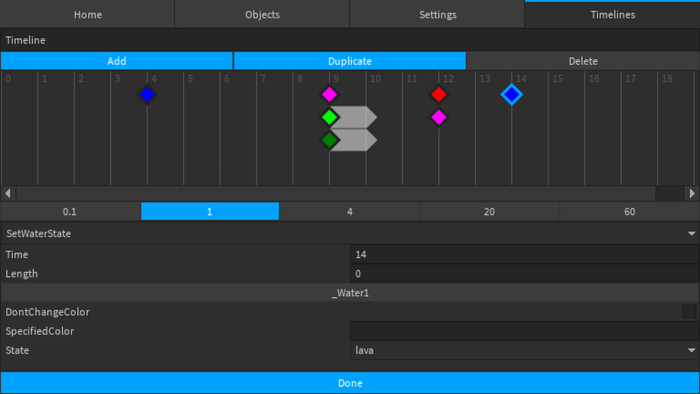Screen dimensions: 700x394
Task: Click the _Water1 object header
Action: [350, 293]
